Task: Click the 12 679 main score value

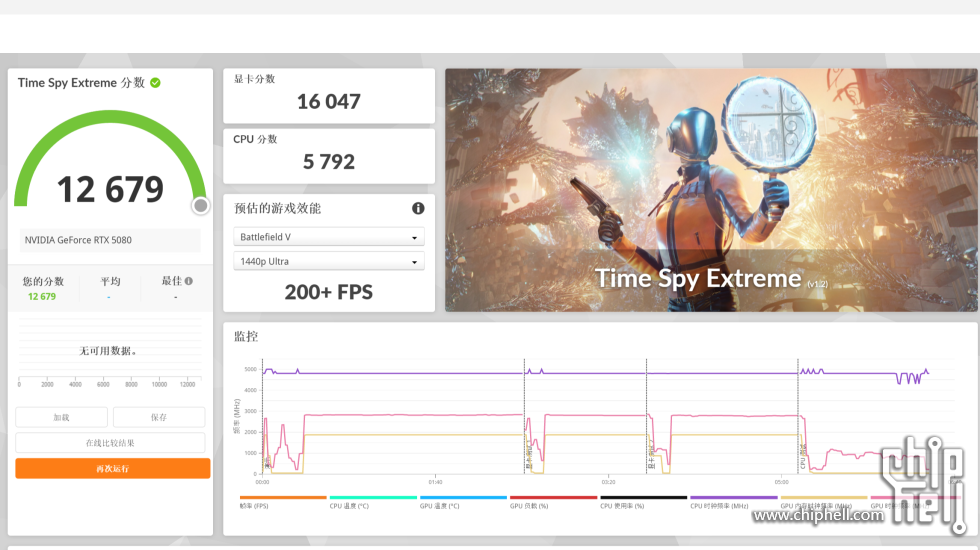Action: [111, 189]
